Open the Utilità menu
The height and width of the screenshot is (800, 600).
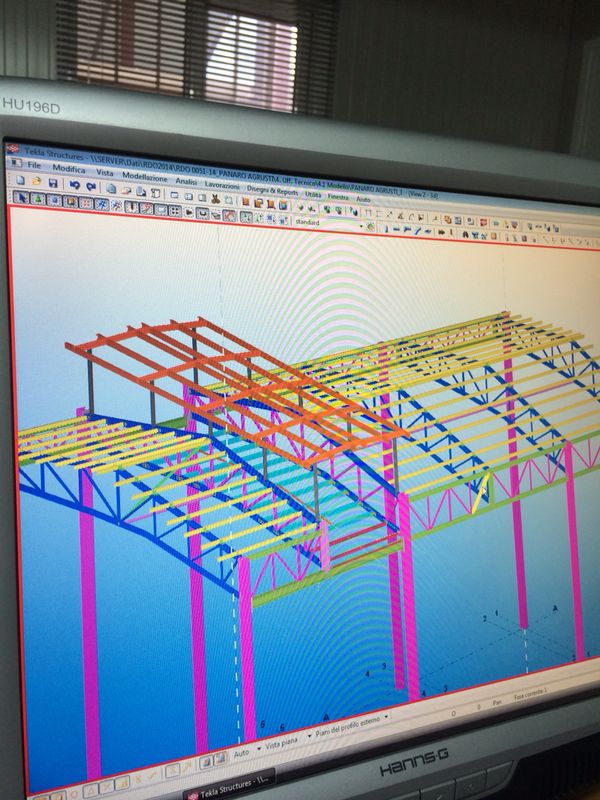[x=313, y=194]
